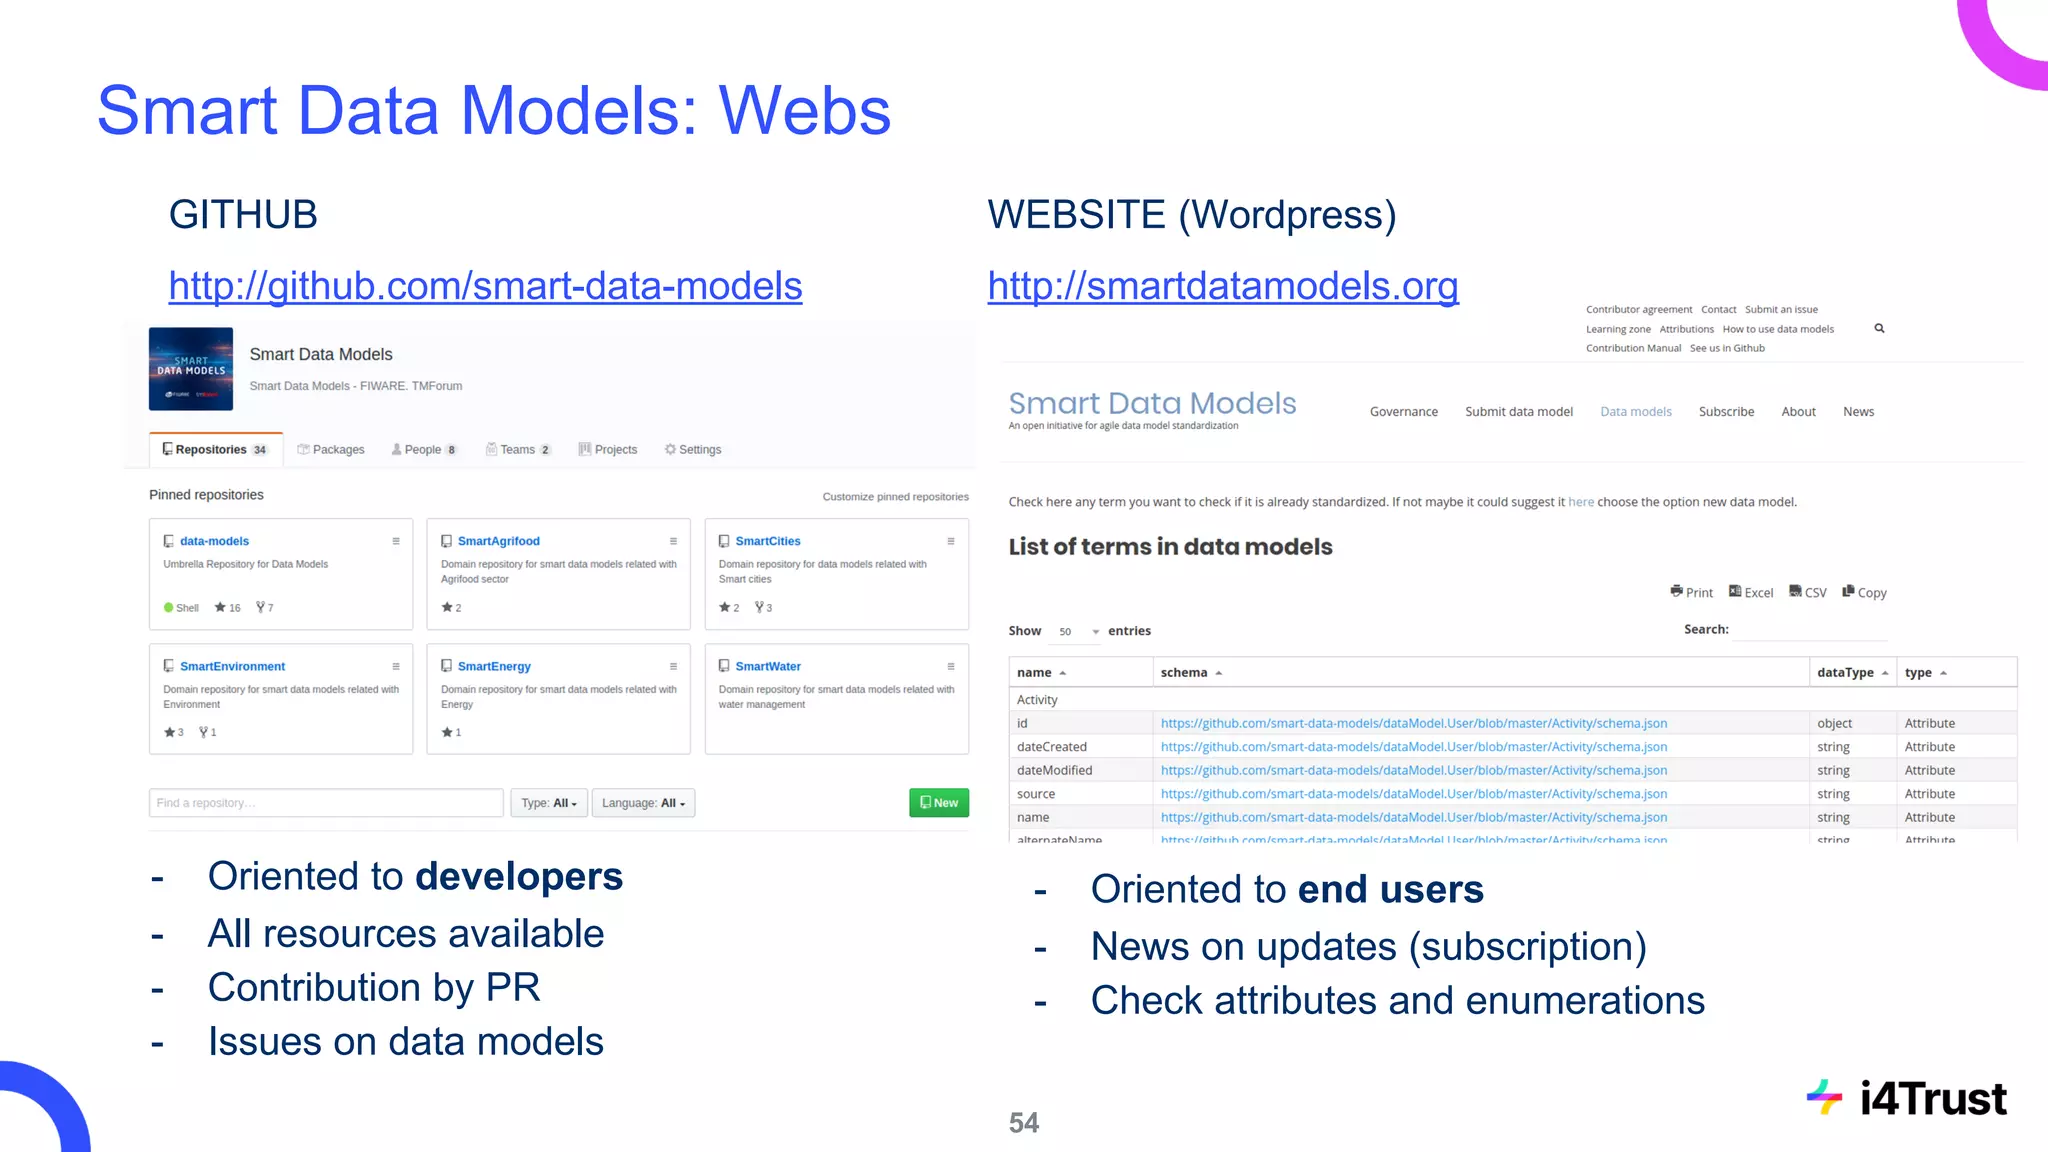Screen dimensions: 2048x1152
Task: Click the green New repository button
Action: [939, 803]
